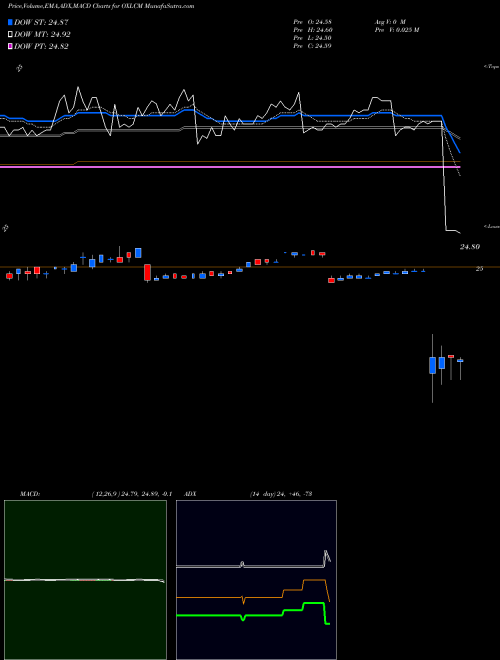Click the last blue candlestick at far right
This screenshot has height=660, width=500.
(460, 361)
